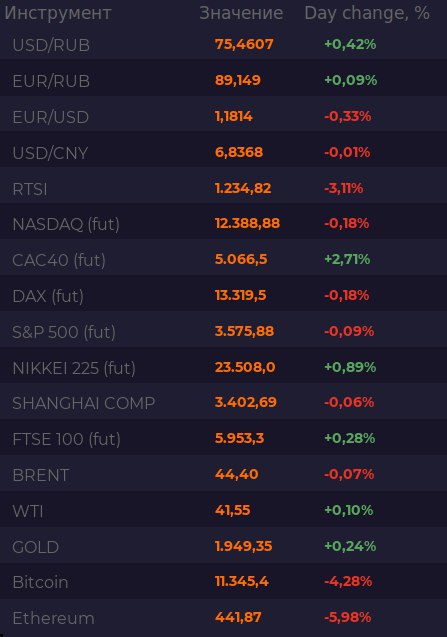The width and height of the screenshot is (447, 637).
Task: Open NASDAQ (fut) instrument
Action: point(224,224)
